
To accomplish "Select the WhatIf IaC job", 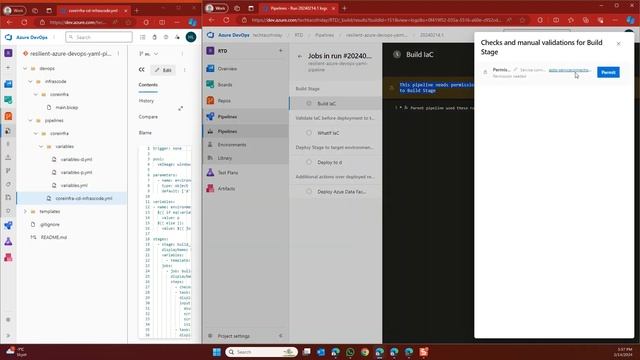I will [x=336, y=133].
